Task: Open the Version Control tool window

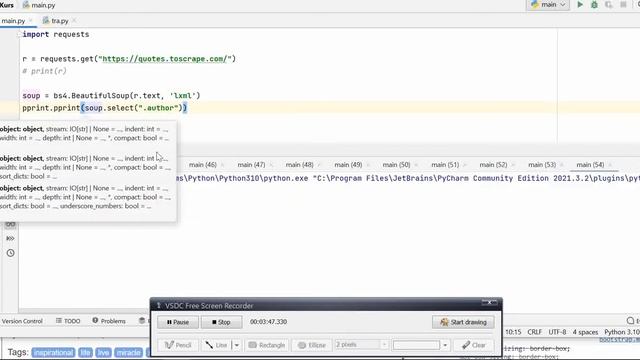Action: (x=22, y=321)
